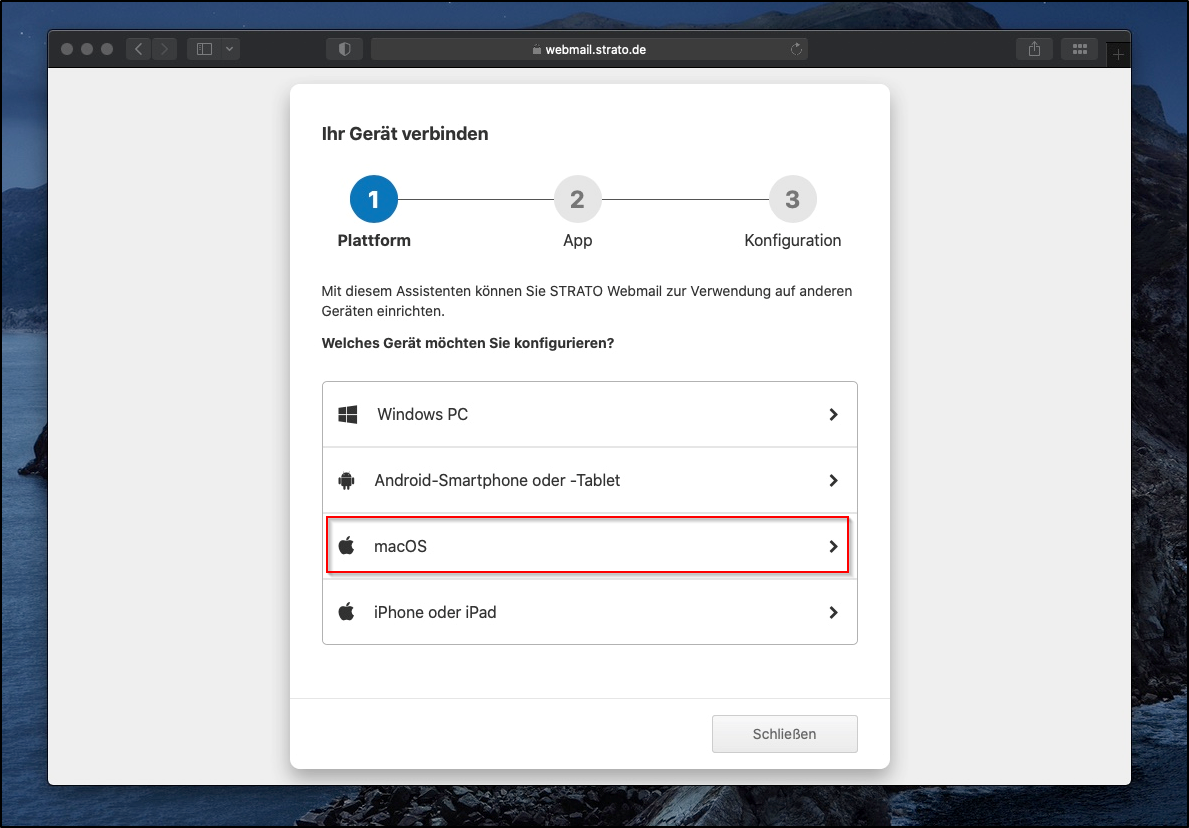The width and height of the screenshot is (1189, 828).
Task: Open the Safari share icon
Action: click(x=1034, y=49)
